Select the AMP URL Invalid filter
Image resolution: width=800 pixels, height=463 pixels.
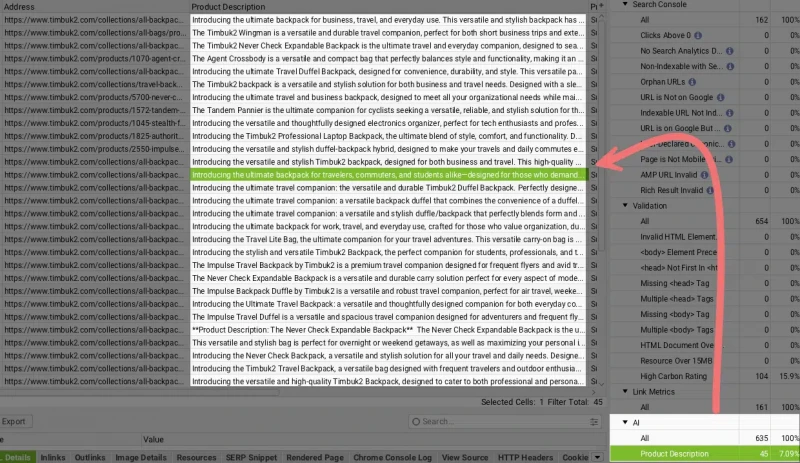(705, 175)
